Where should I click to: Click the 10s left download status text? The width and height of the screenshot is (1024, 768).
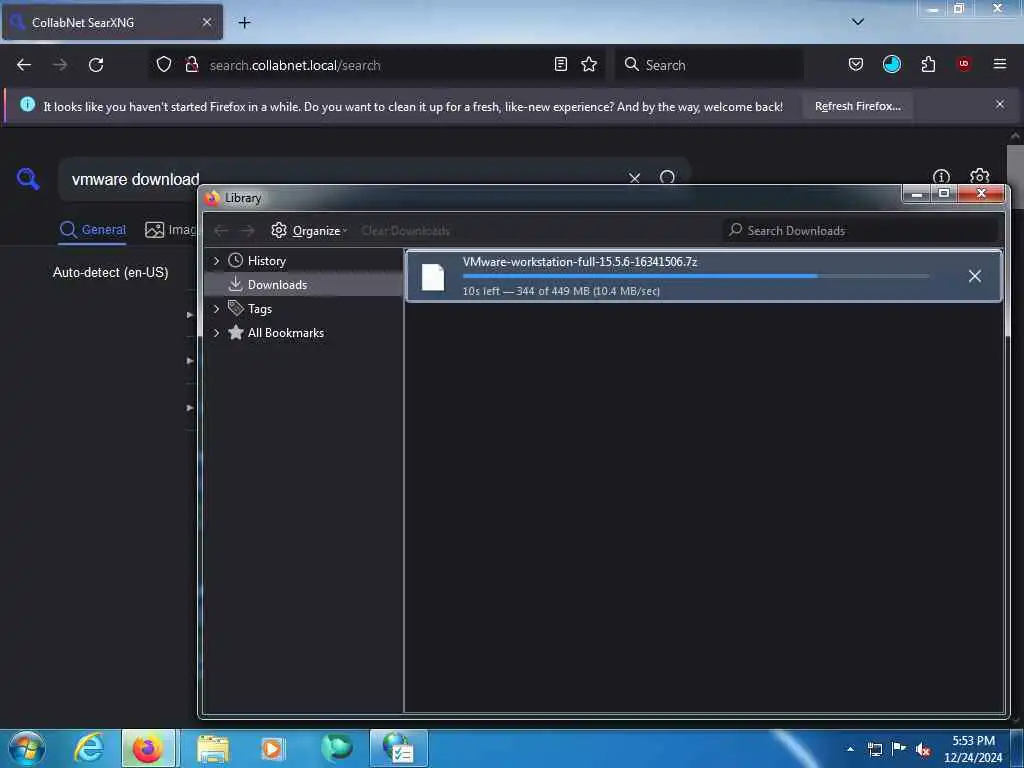pyautogui.click(x=561, y=291)
